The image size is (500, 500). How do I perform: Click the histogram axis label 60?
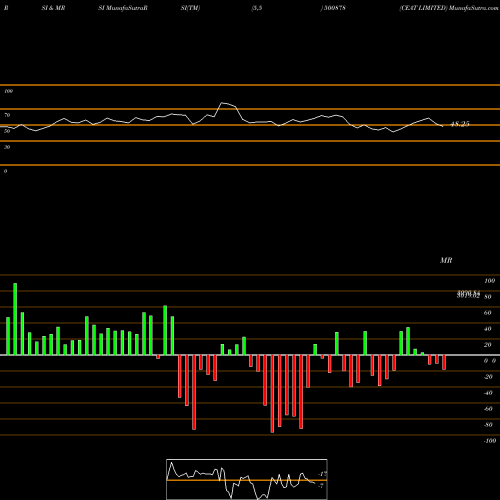coord(488,313)
